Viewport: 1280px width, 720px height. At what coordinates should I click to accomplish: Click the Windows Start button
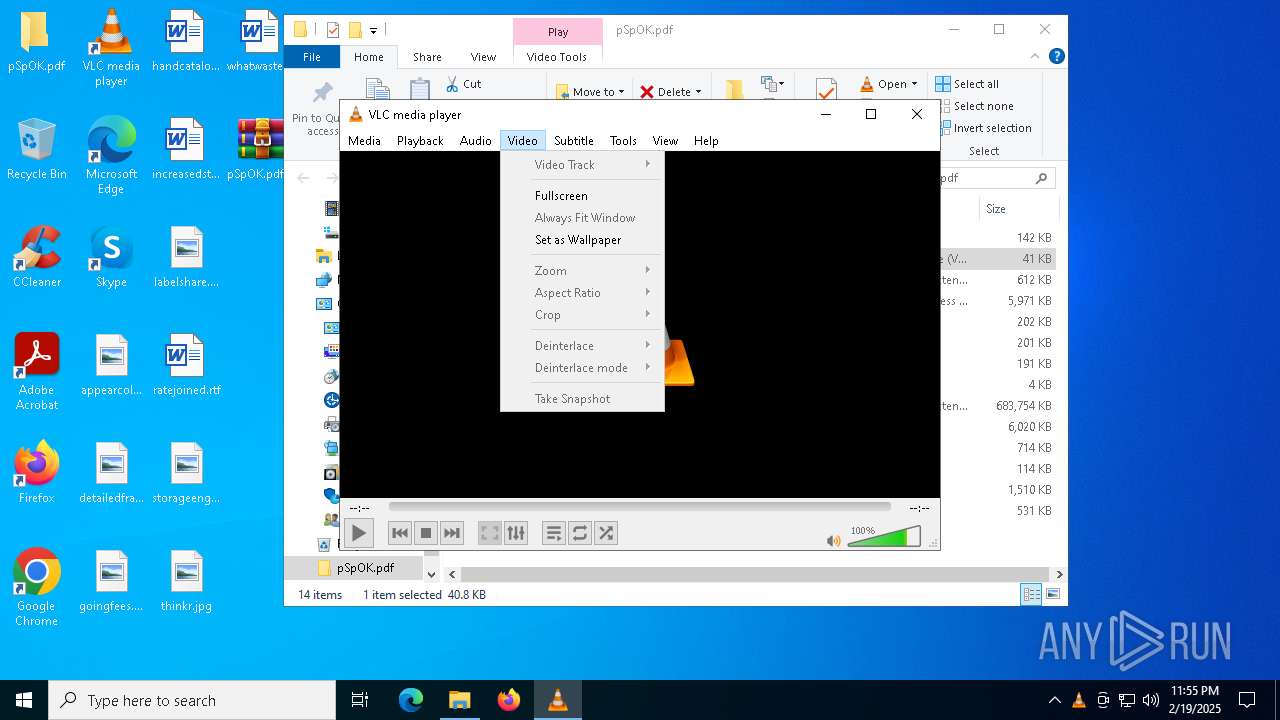pyautogui.click(x=24, y=700)
